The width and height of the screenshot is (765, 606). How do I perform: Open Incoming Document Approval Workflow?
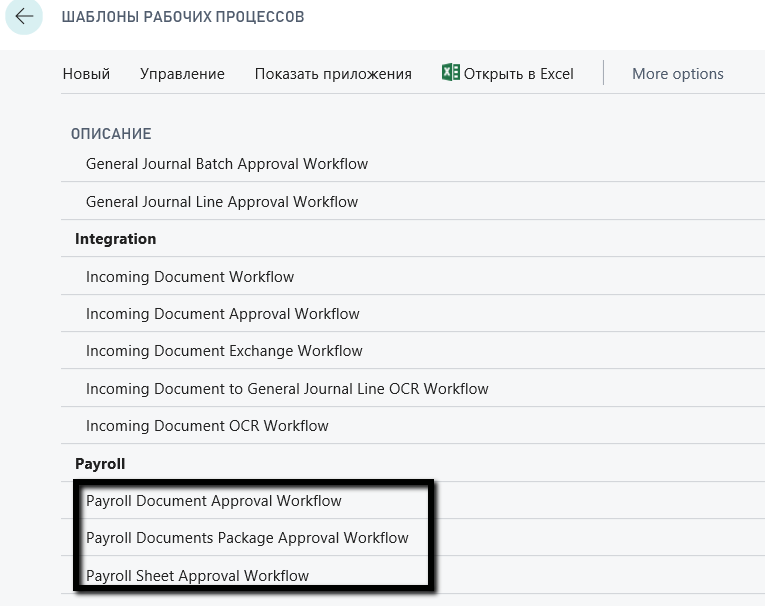(222, 314)
